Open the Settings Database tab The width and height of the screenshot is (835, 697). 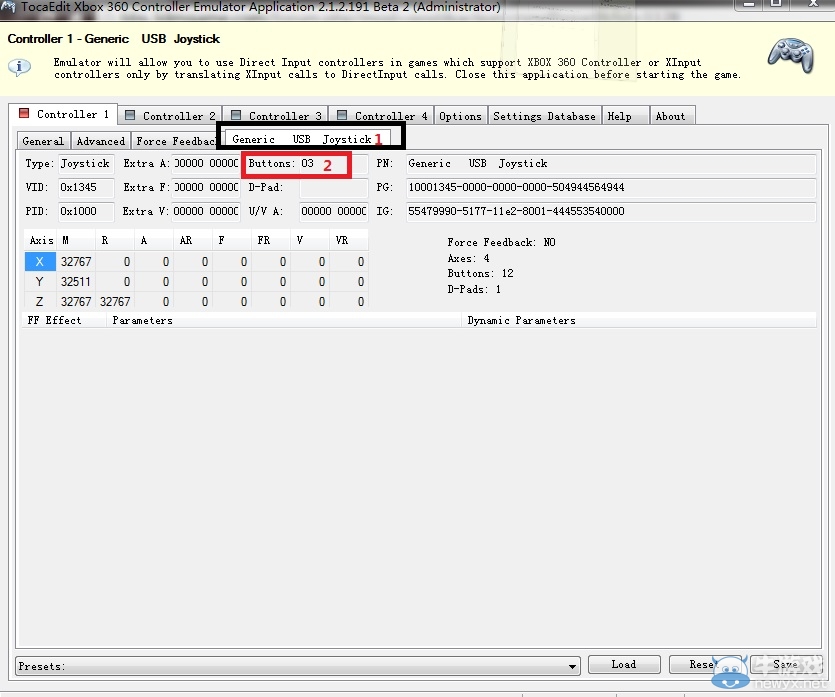(544, 116)
